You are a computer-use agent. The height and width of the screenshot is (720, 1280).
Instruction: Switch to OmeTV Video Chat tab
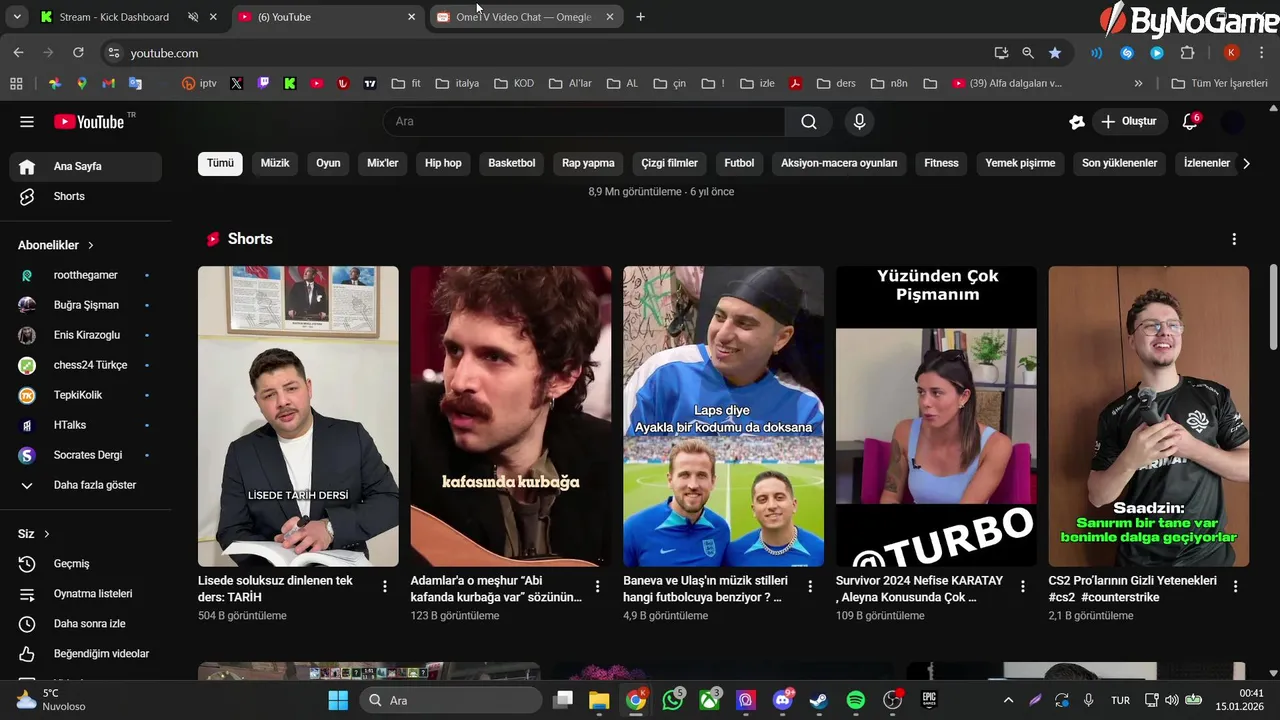tap(526, 17)
